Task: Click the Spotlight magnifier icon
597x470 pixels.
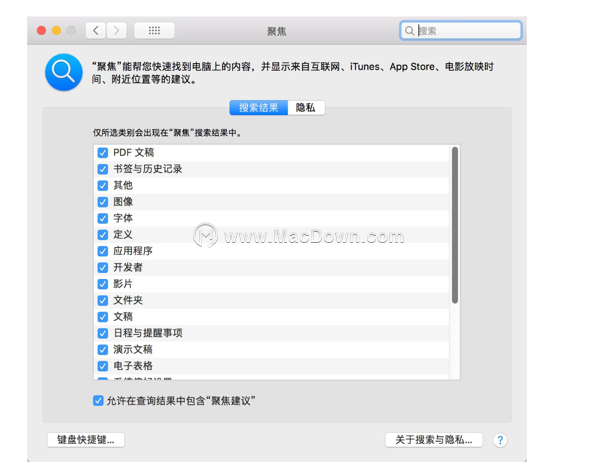Action: pyautogui.click(x=64, y=72)
